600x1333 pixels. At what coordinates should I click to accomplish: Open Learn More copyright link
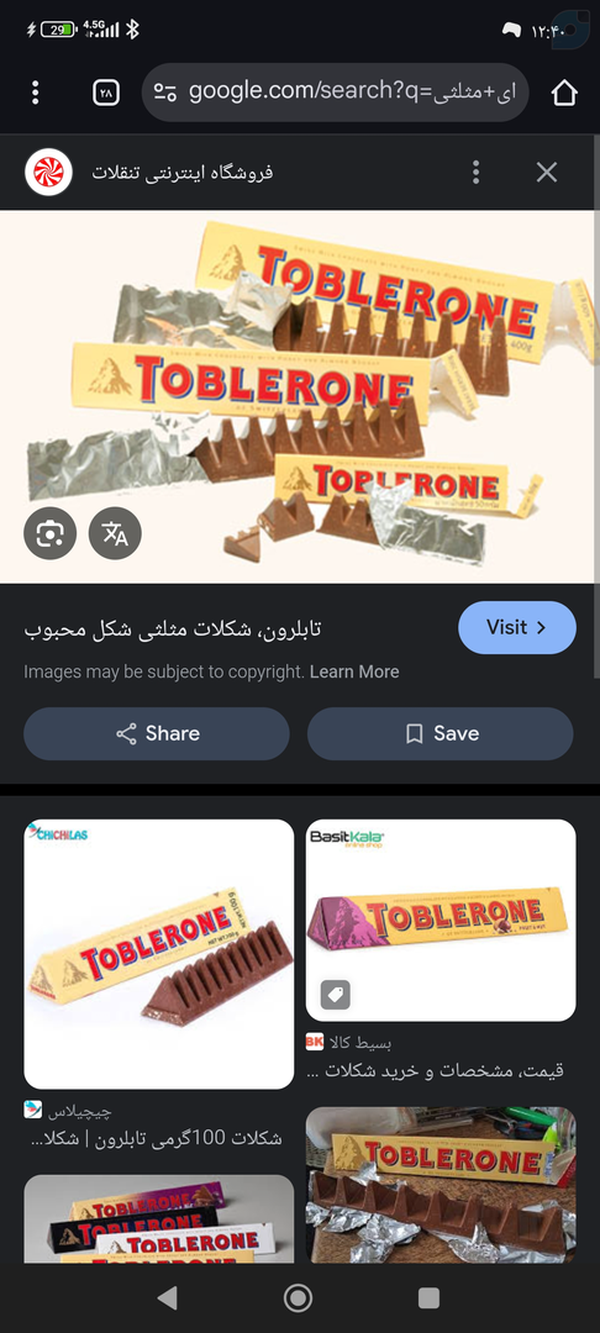[354, 672]
